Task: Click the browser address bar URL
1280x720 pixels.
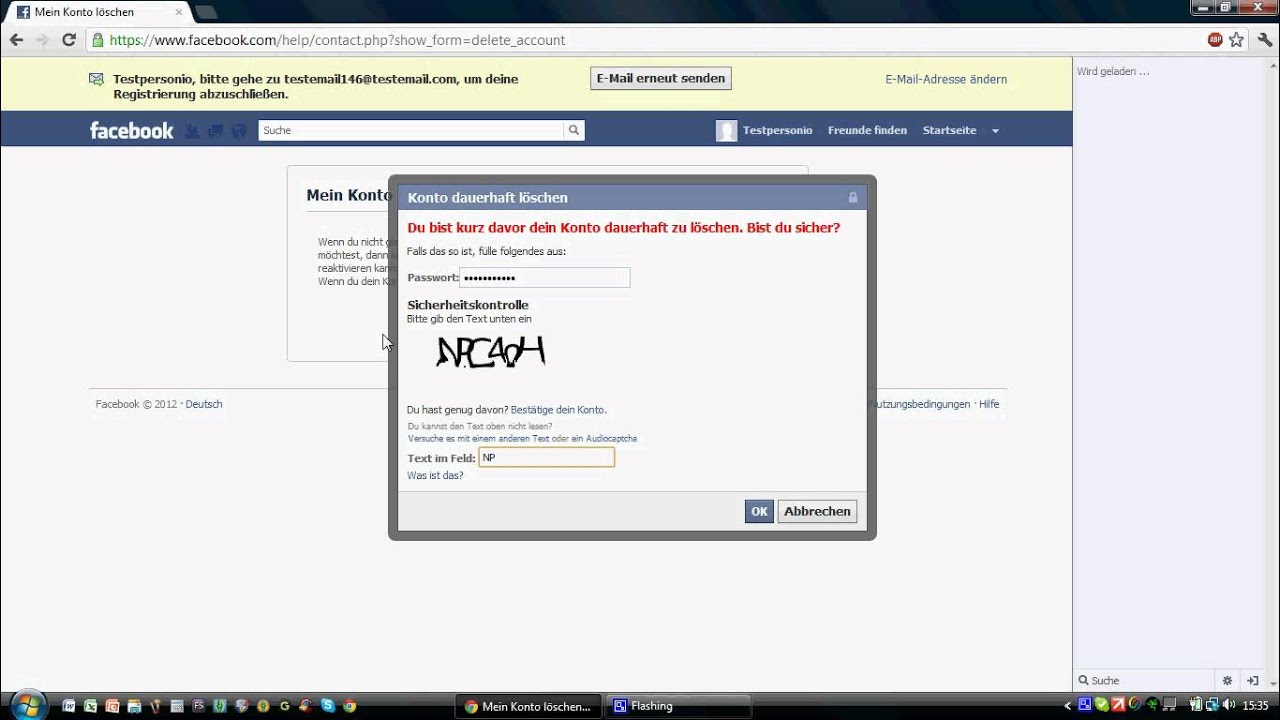Action: 337,40
